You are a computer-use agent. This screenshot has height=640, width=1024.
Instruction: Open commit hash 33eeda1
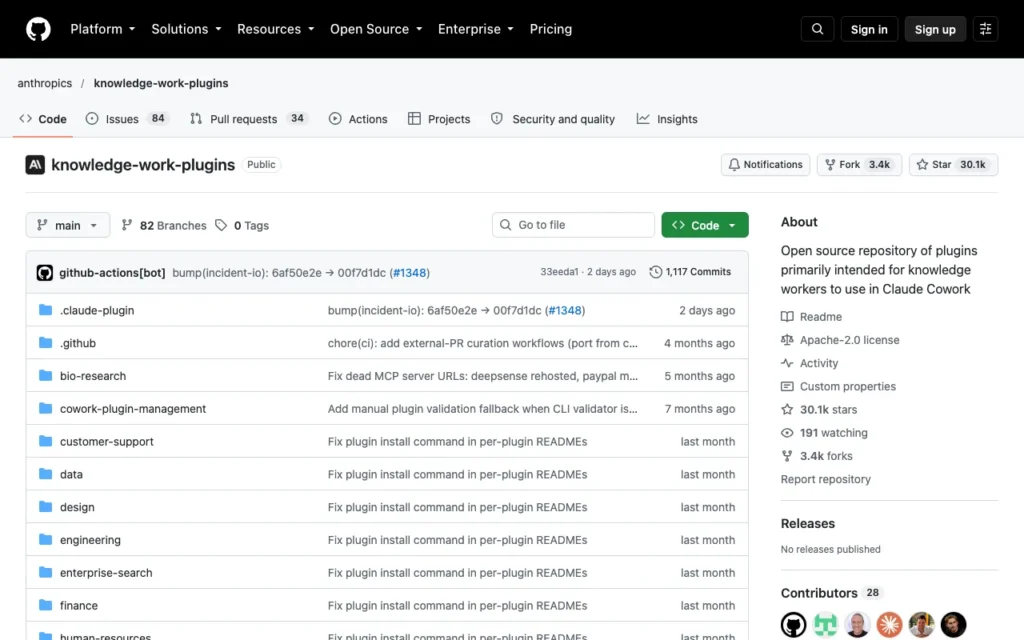click(559, 272)
